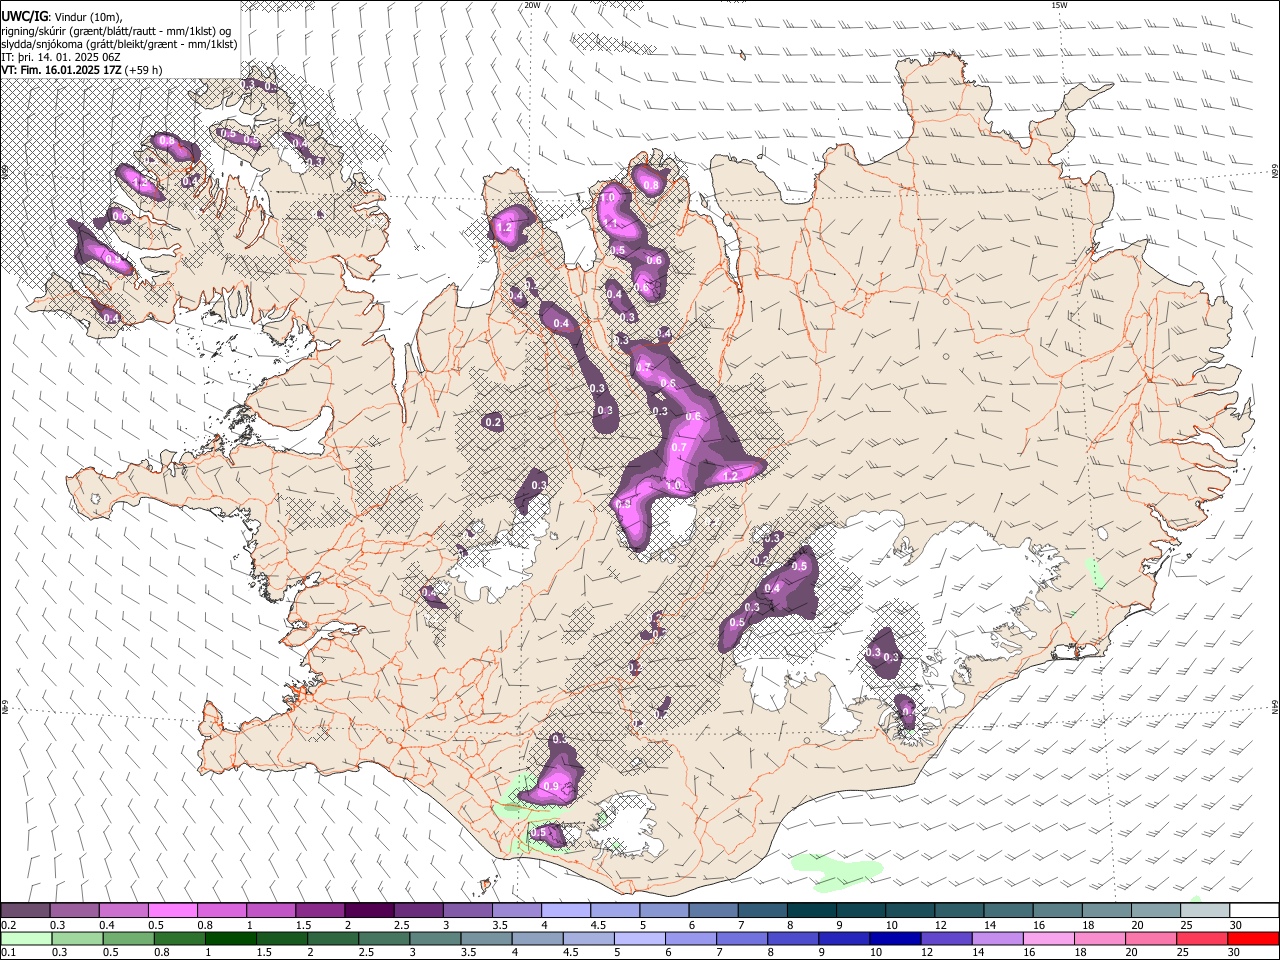
Task: Click the 0.7 value in the central snow band
Action: click(x=678, y=446)
